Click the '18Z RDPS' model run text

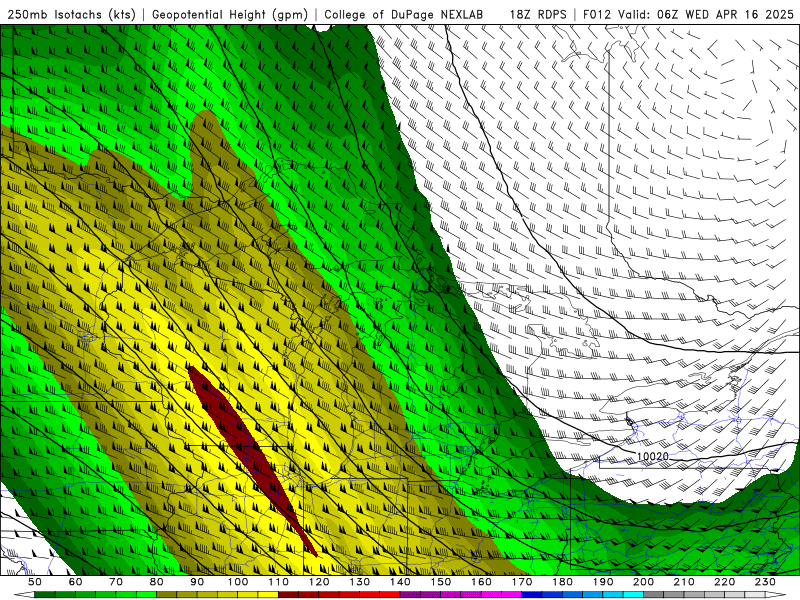[x=538, y=14]
